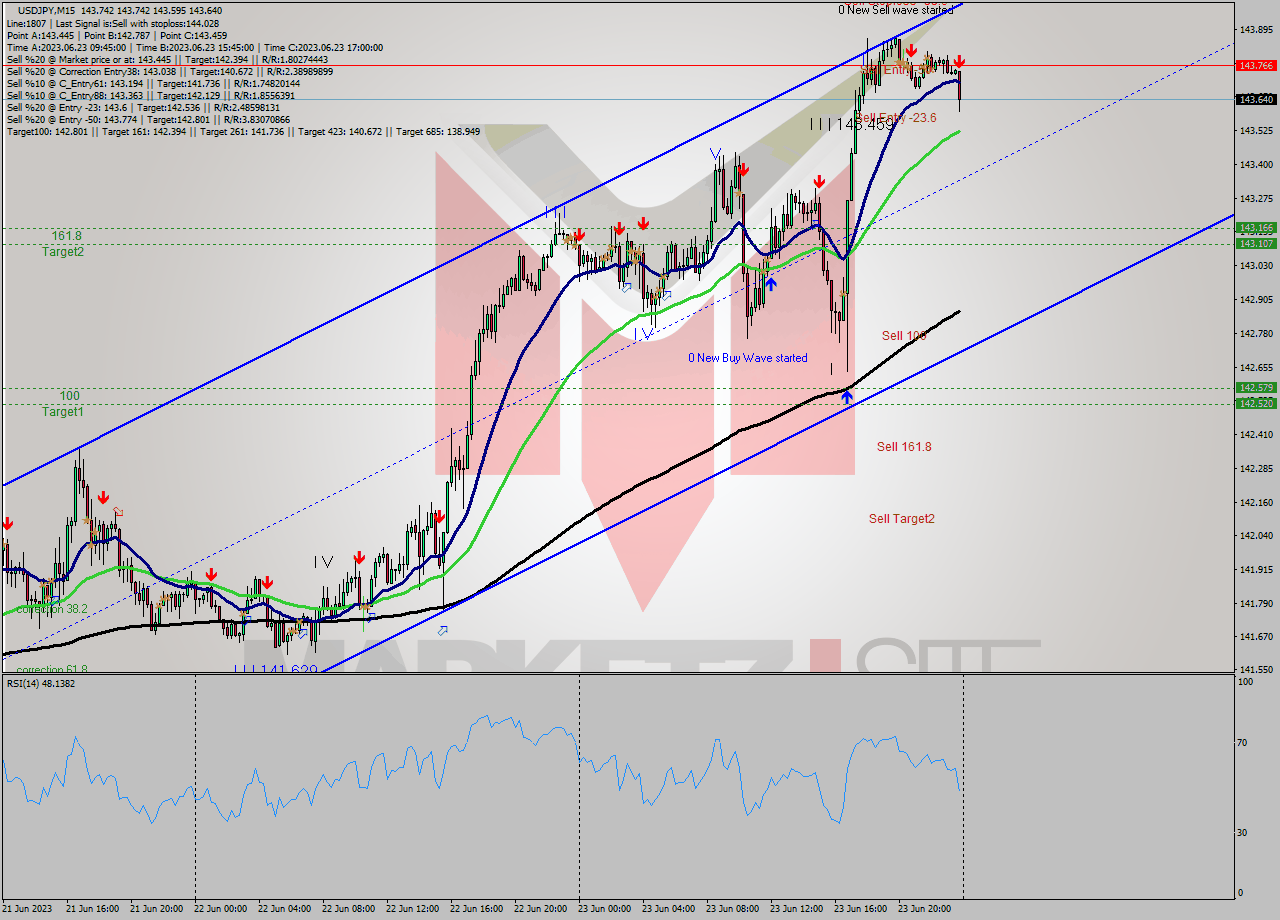This screenshot has width=1280, height=920.
Task: Click the 'Sell 161.8' label
Action: click(904, 447)
